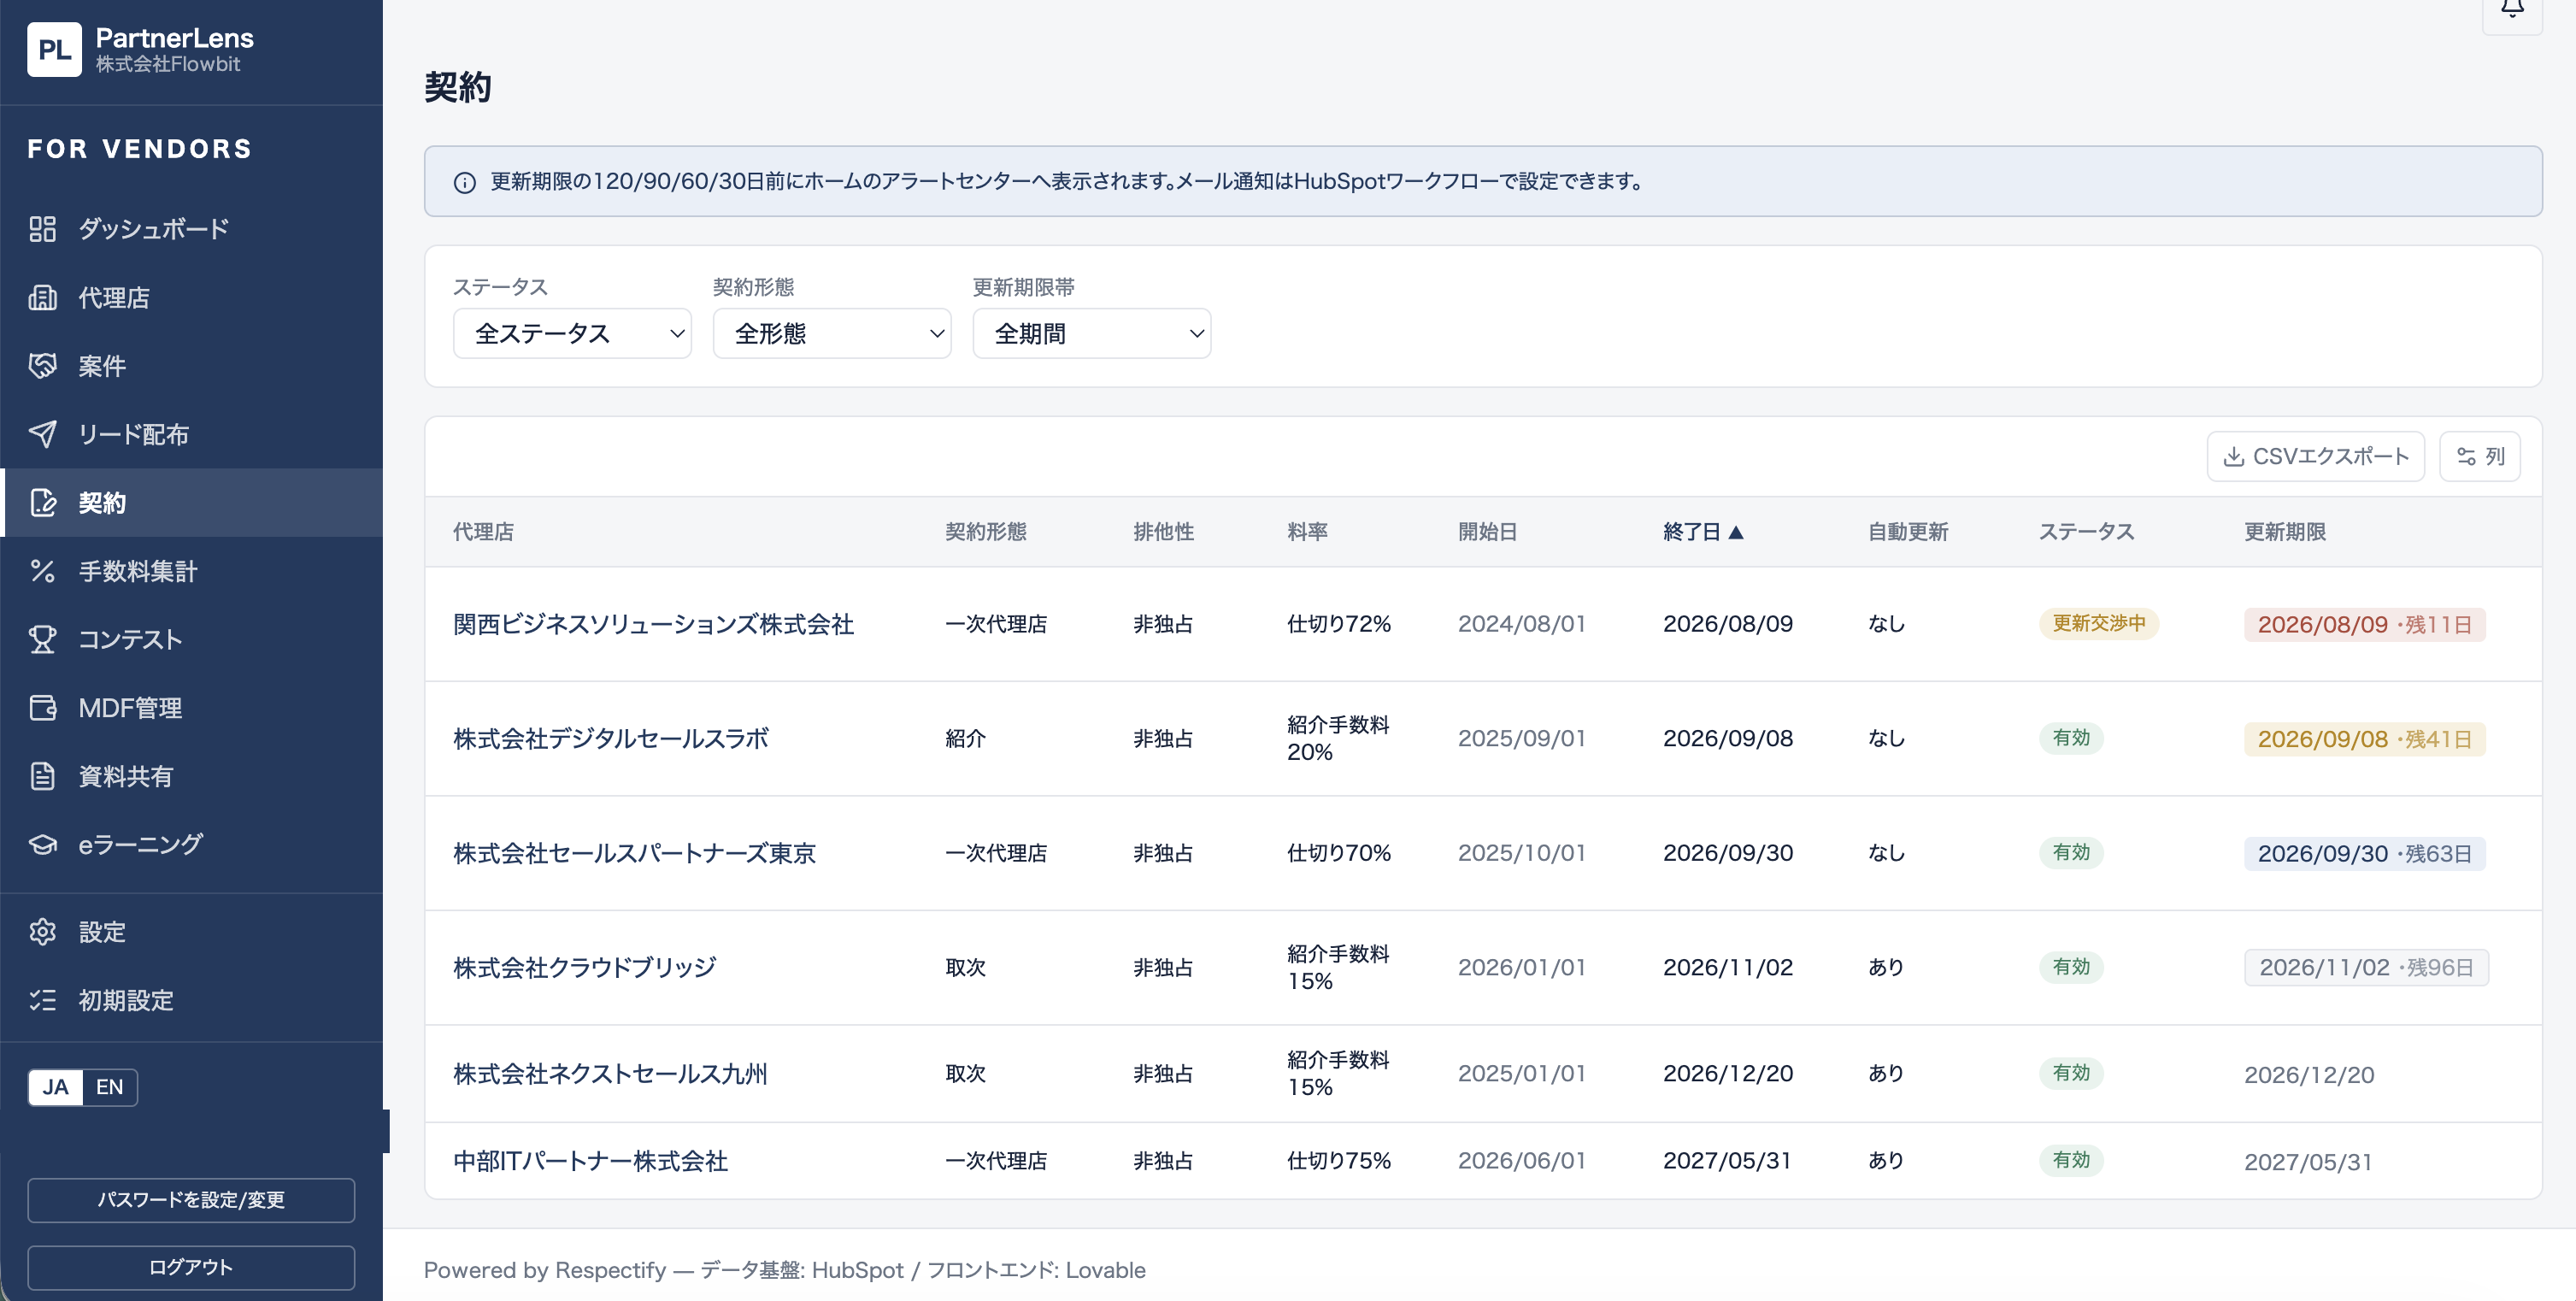The image size is (2576, 1301).
Task: Click the 2027/05/31 end date cell
Action: [1727, 1161]
